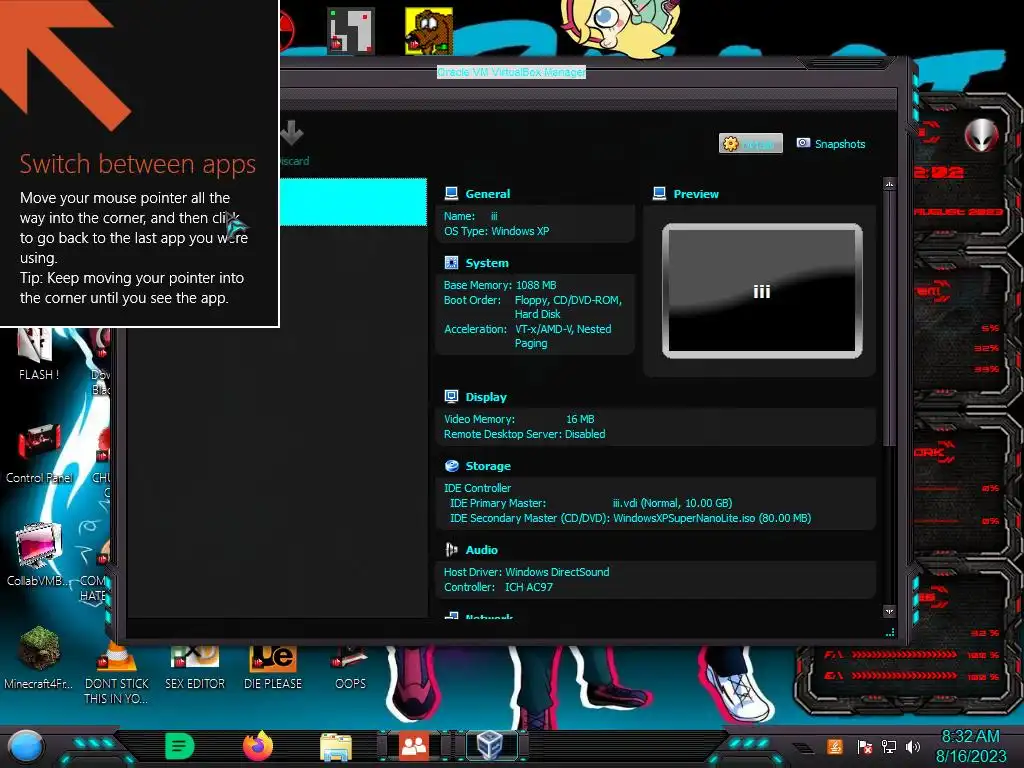Click the taskbar clock showing 8:32 AM
The width and height of the screenshot is (1024, 768).
(970, 746)
